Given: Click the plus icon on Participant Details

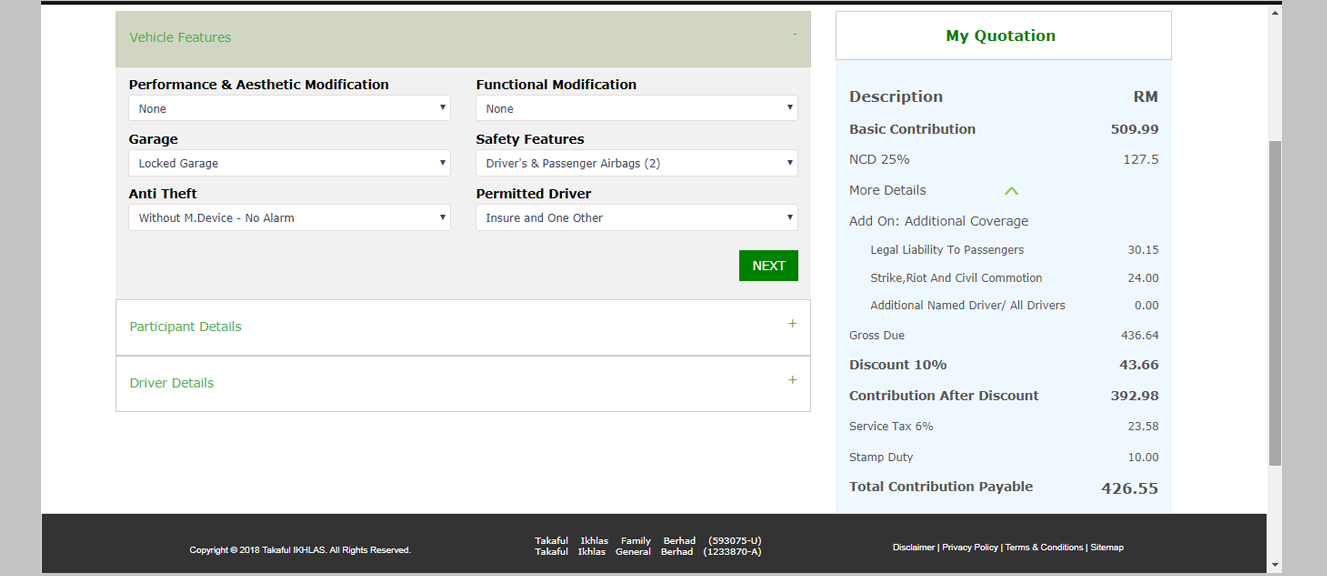Looking at the screenshot, I should tap(792, 324).
